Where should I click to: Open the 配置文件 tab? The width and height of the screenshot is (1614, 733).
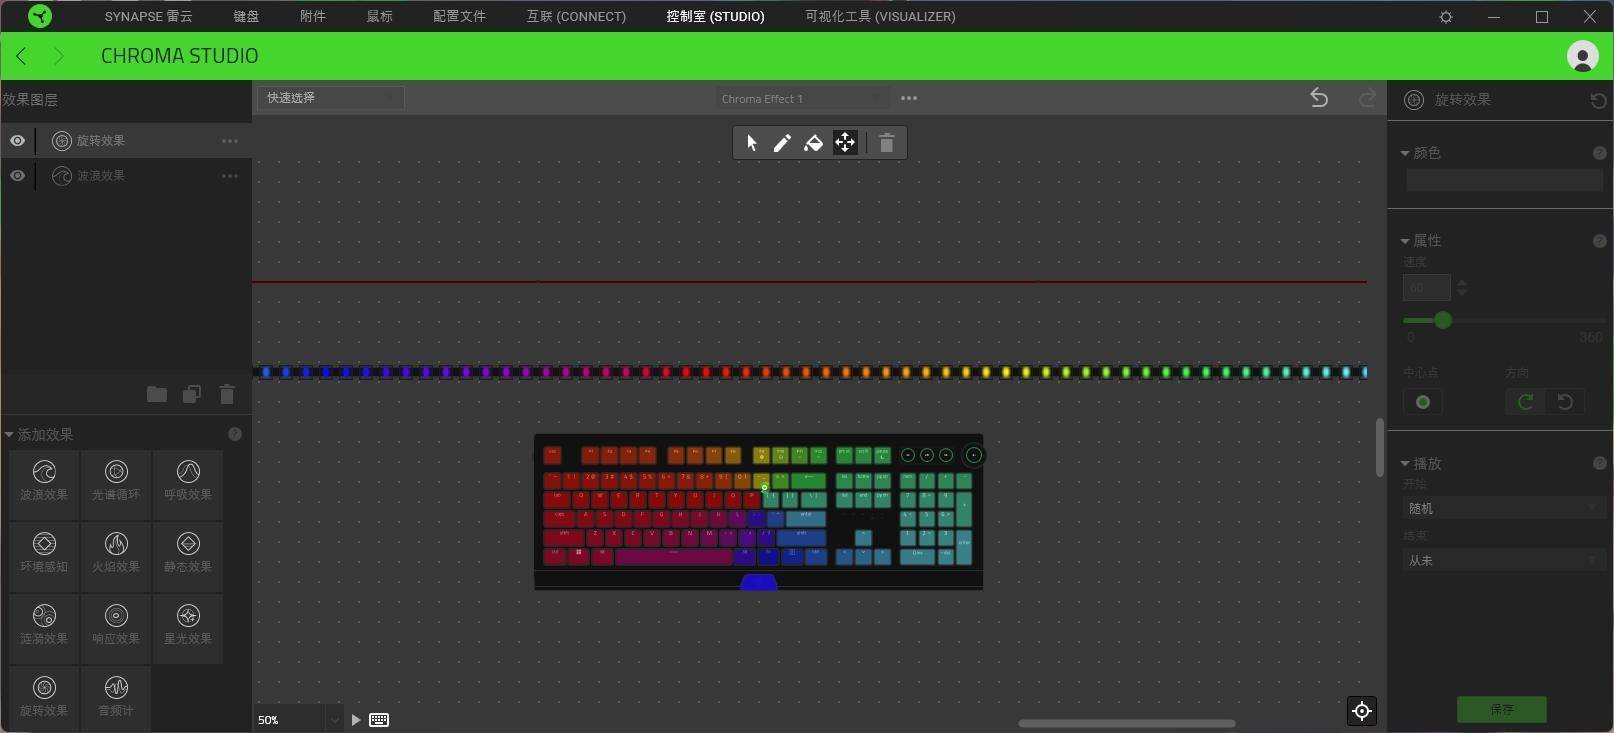(x=460, y=16)
